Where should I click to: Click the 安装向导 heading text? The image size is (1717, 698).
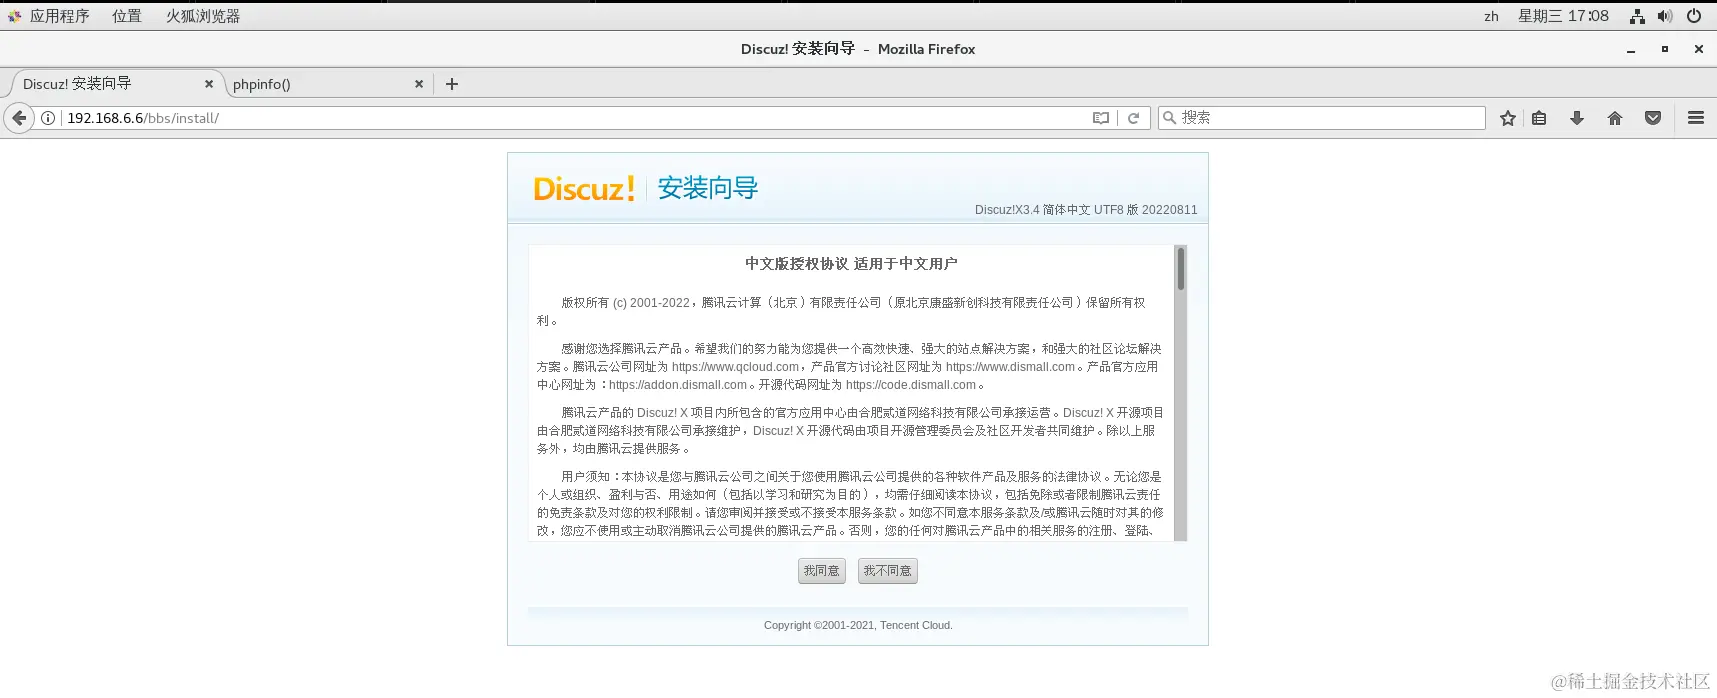coord(708,188)
